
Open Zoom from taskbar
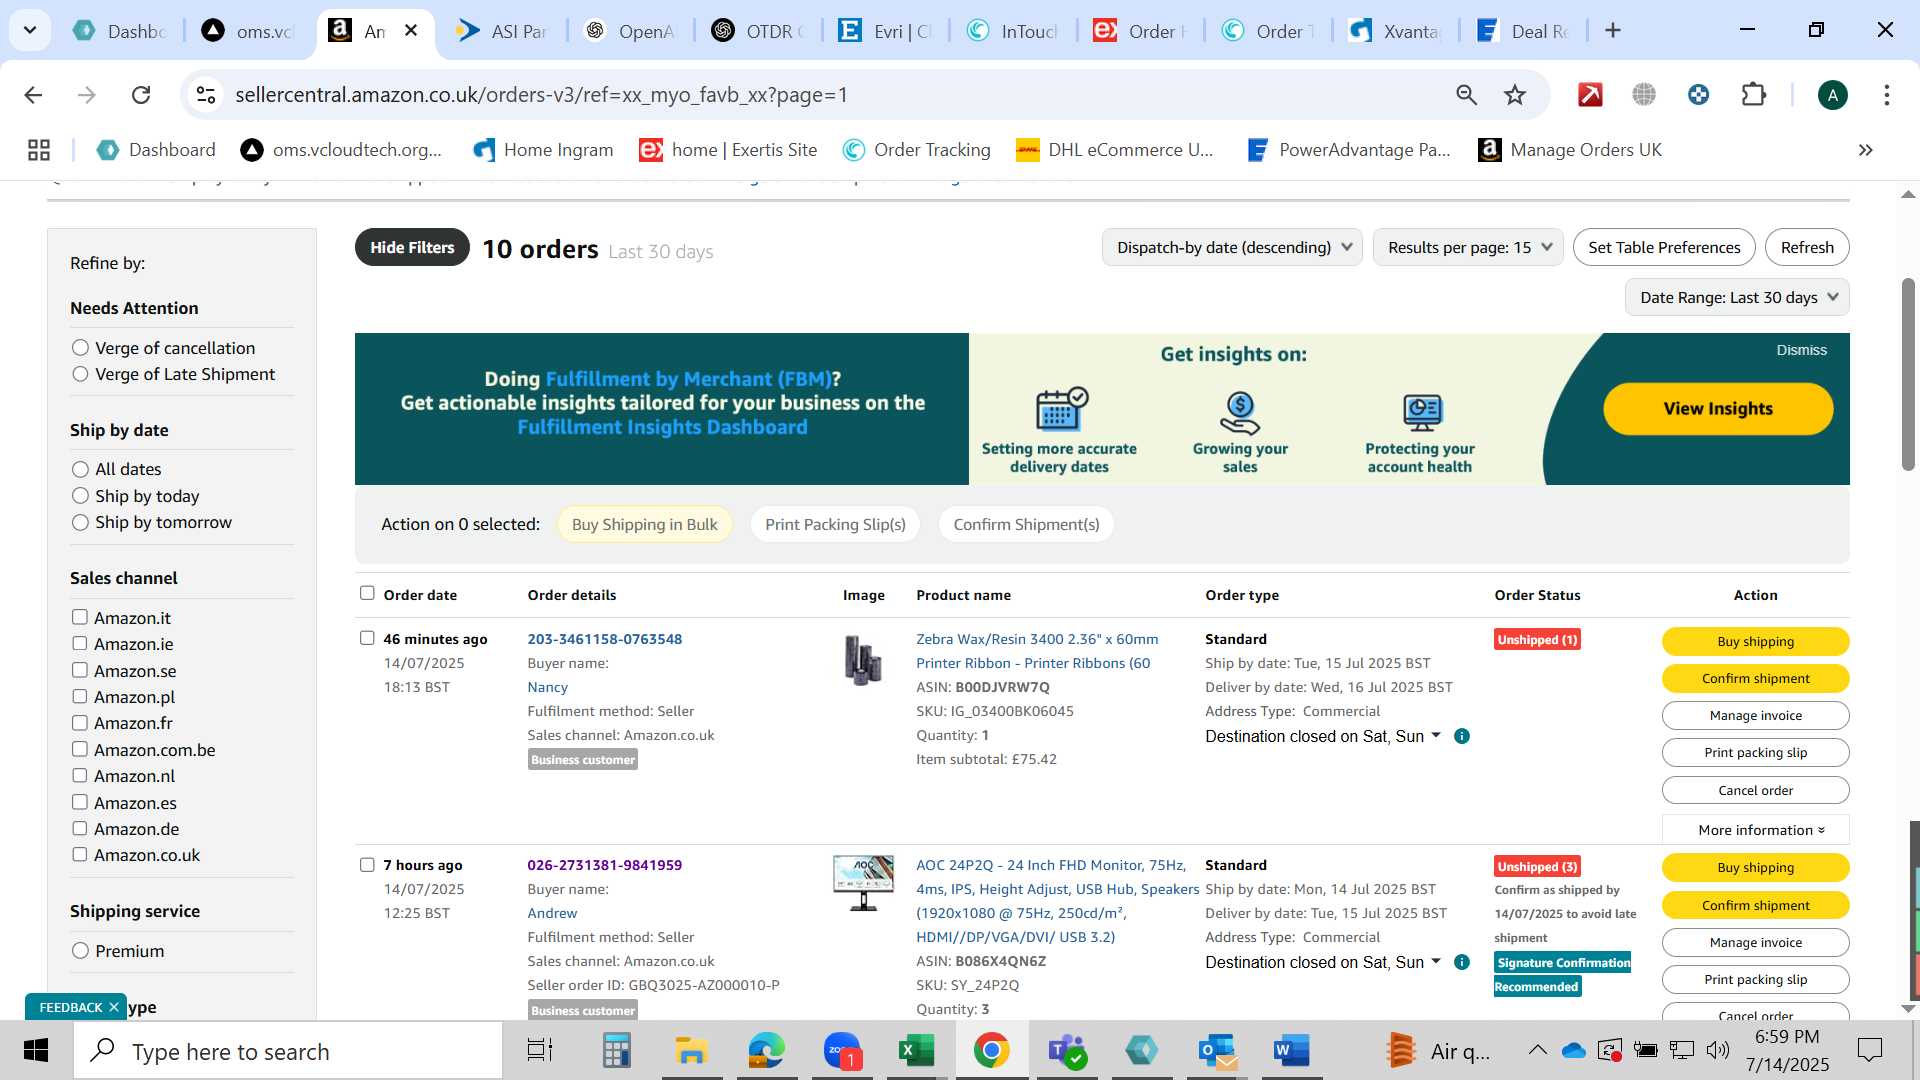click(842, 1051)
